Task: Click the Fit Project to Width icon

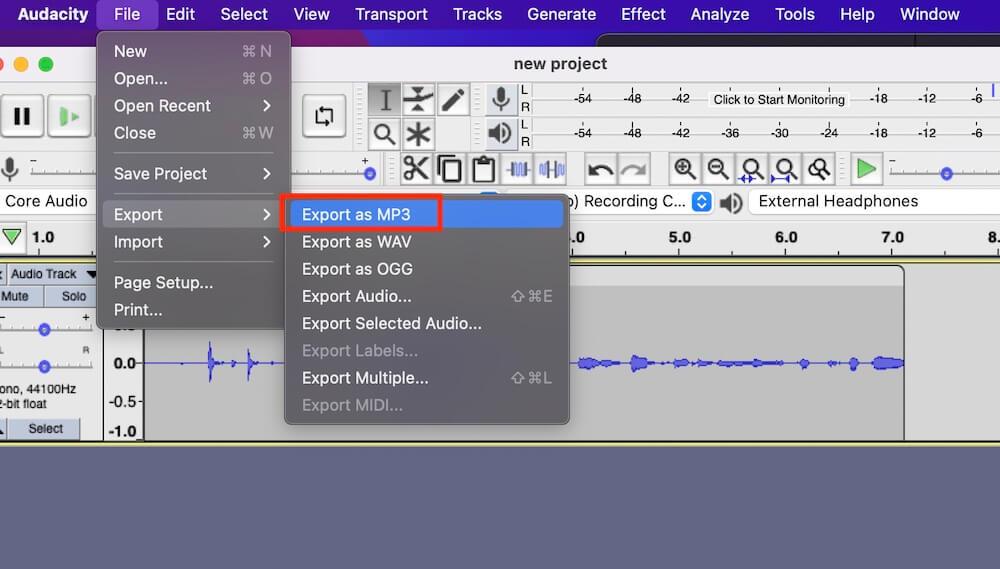Action: coord(785,169)
